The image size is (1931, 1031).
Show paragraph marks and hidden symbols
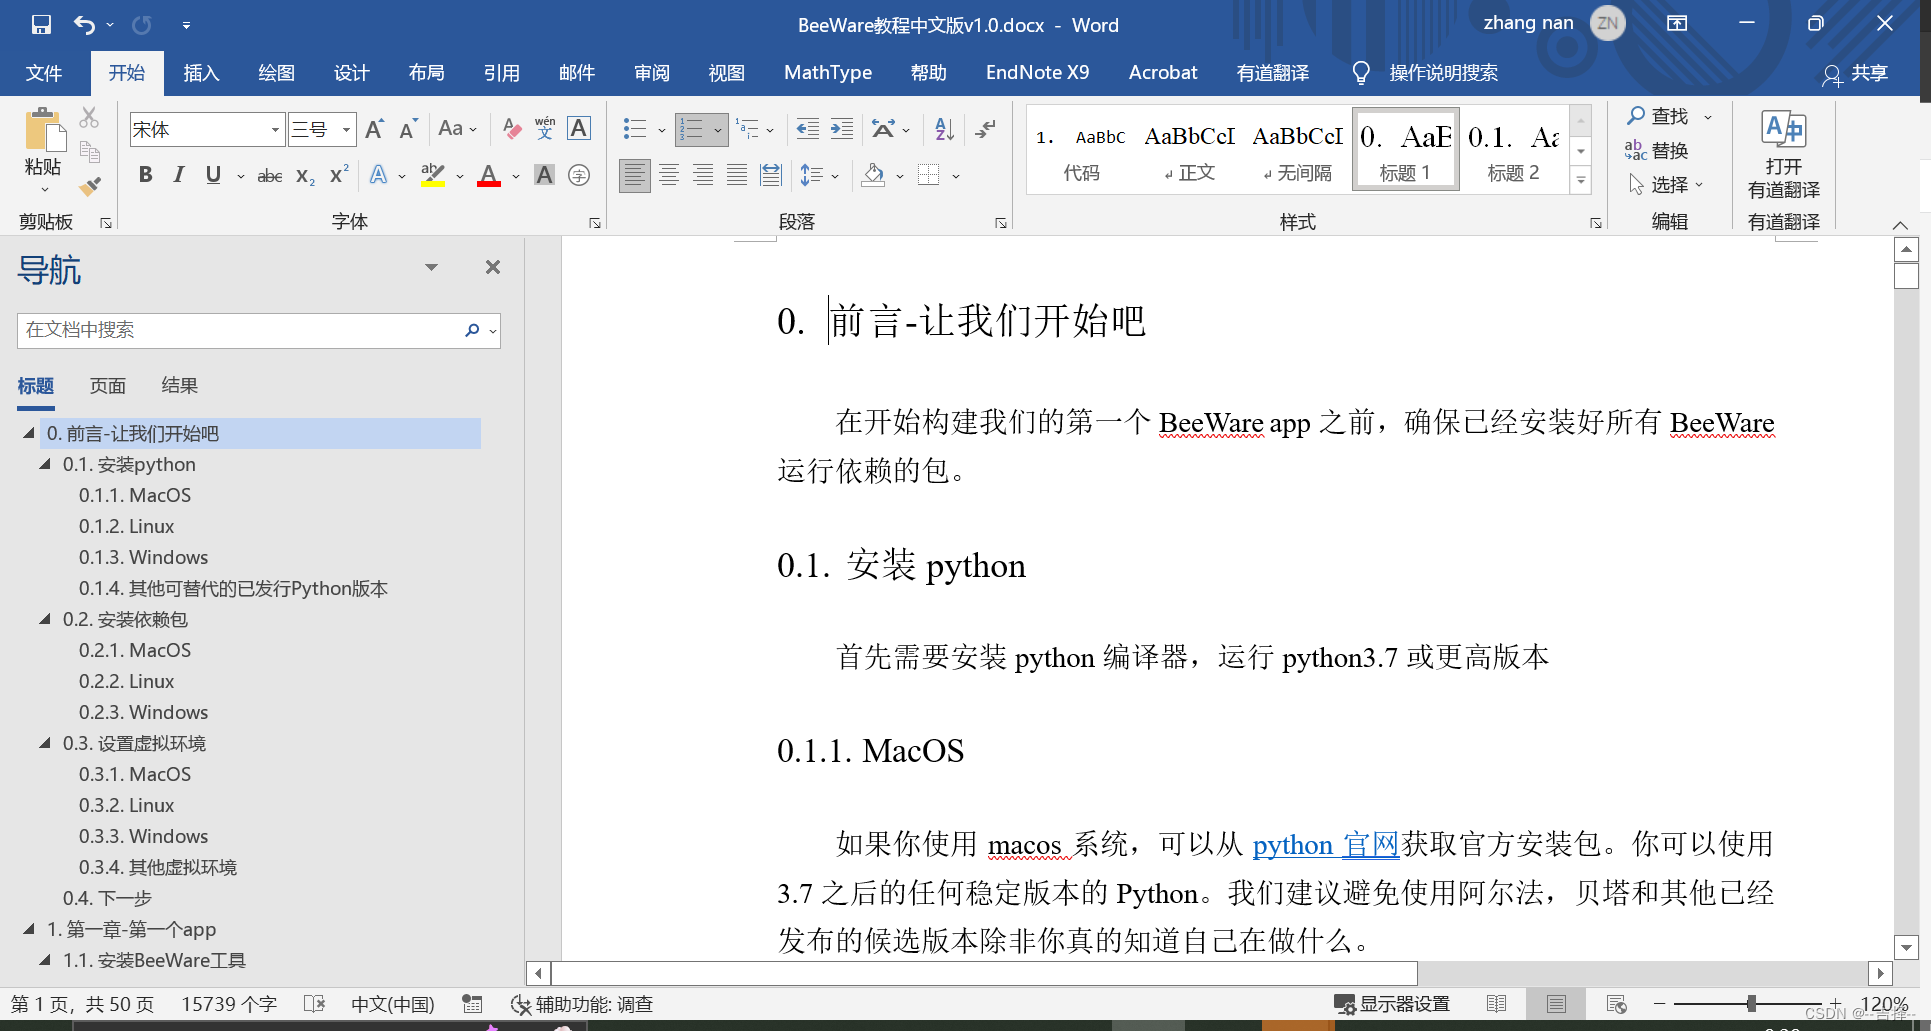coord(986,129)
